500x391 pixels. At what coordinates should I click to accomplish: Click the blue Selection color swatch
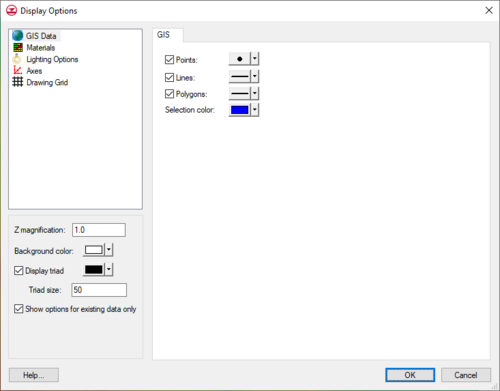click(240, 109)
